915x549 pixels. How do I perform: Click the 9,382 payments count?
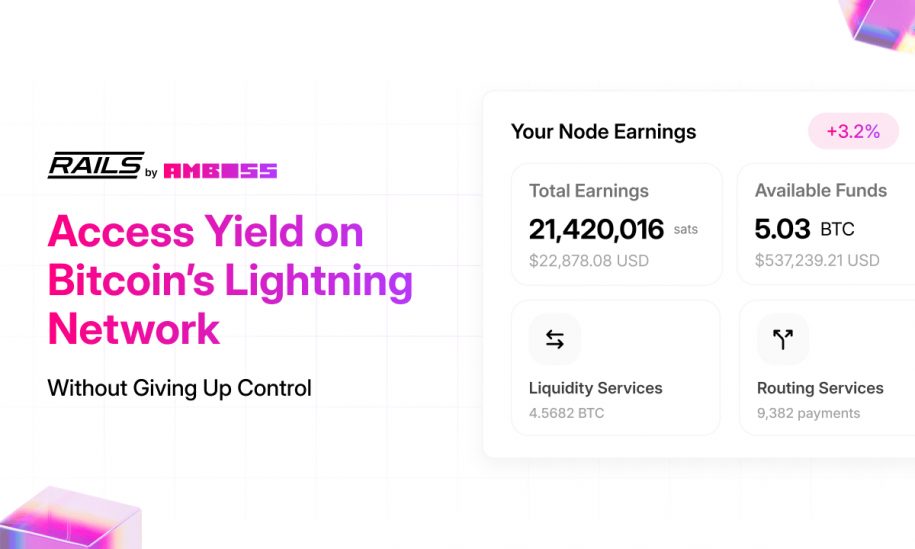pos(808,413)
